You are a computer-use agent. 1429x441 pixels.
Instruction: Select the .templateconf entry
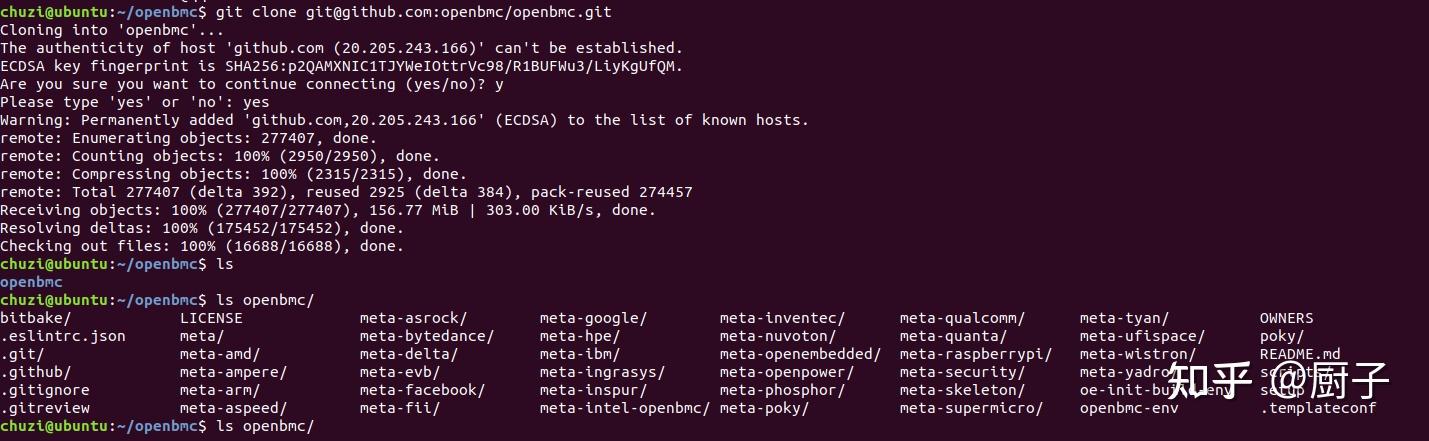(1318, 408)
